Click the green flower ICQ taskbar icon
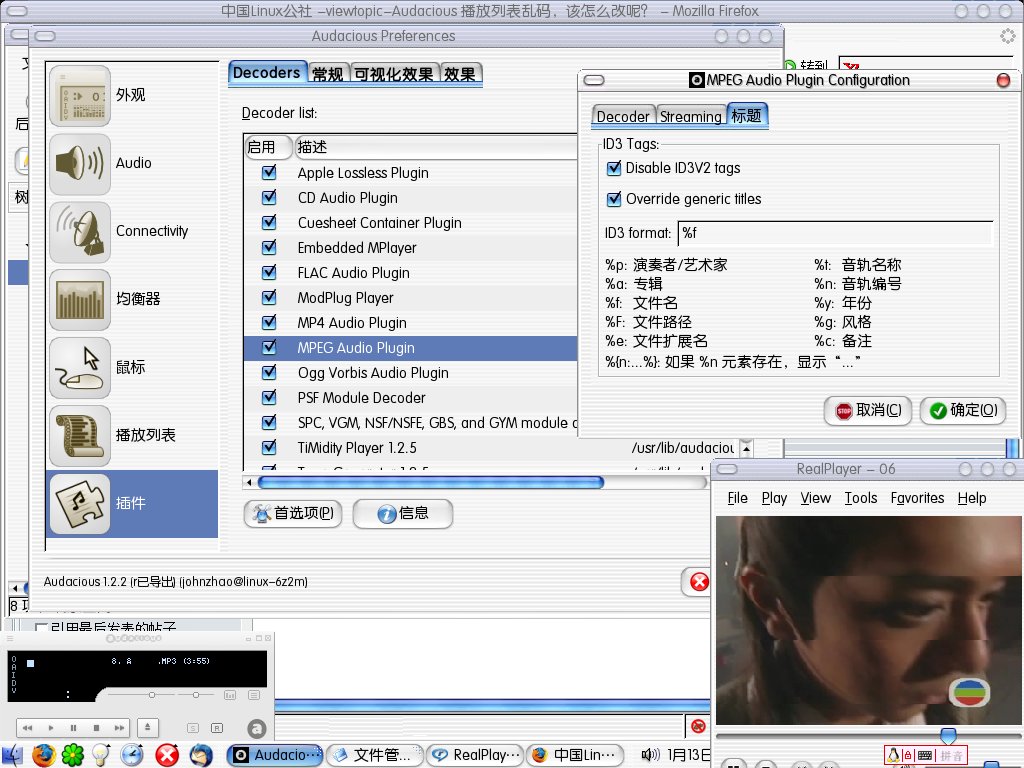This screenshot has width=1024, height=768. click(x=72, y=755)
